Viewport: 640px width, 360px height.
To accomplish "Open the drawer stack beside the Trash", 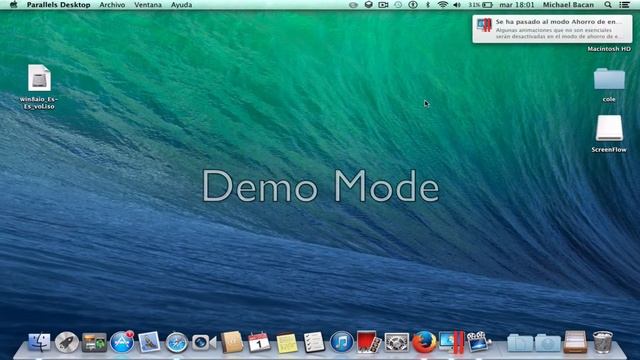I will click(x=575, y=342).
